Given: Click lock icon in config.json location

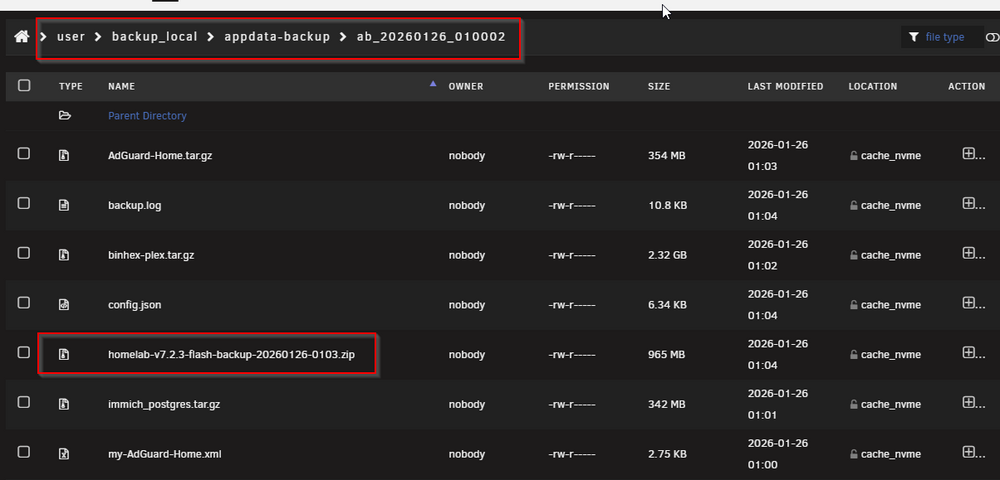Looking at the screenshot, I should (853, 305).
